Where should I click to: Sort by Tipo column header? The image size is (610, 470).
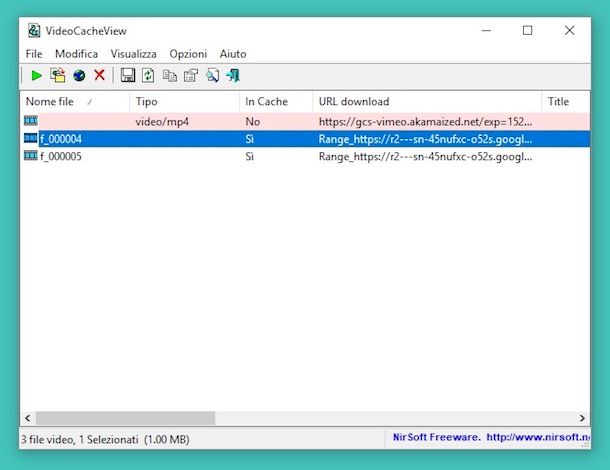click(x=184, y=102)
